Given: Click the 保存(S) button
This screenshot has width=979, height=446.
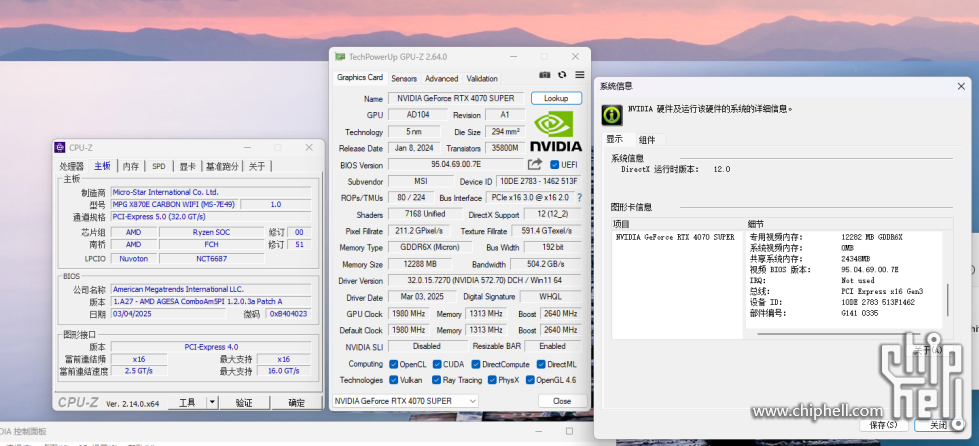Looking at the screenshot, I should click(x=883, y=425).
